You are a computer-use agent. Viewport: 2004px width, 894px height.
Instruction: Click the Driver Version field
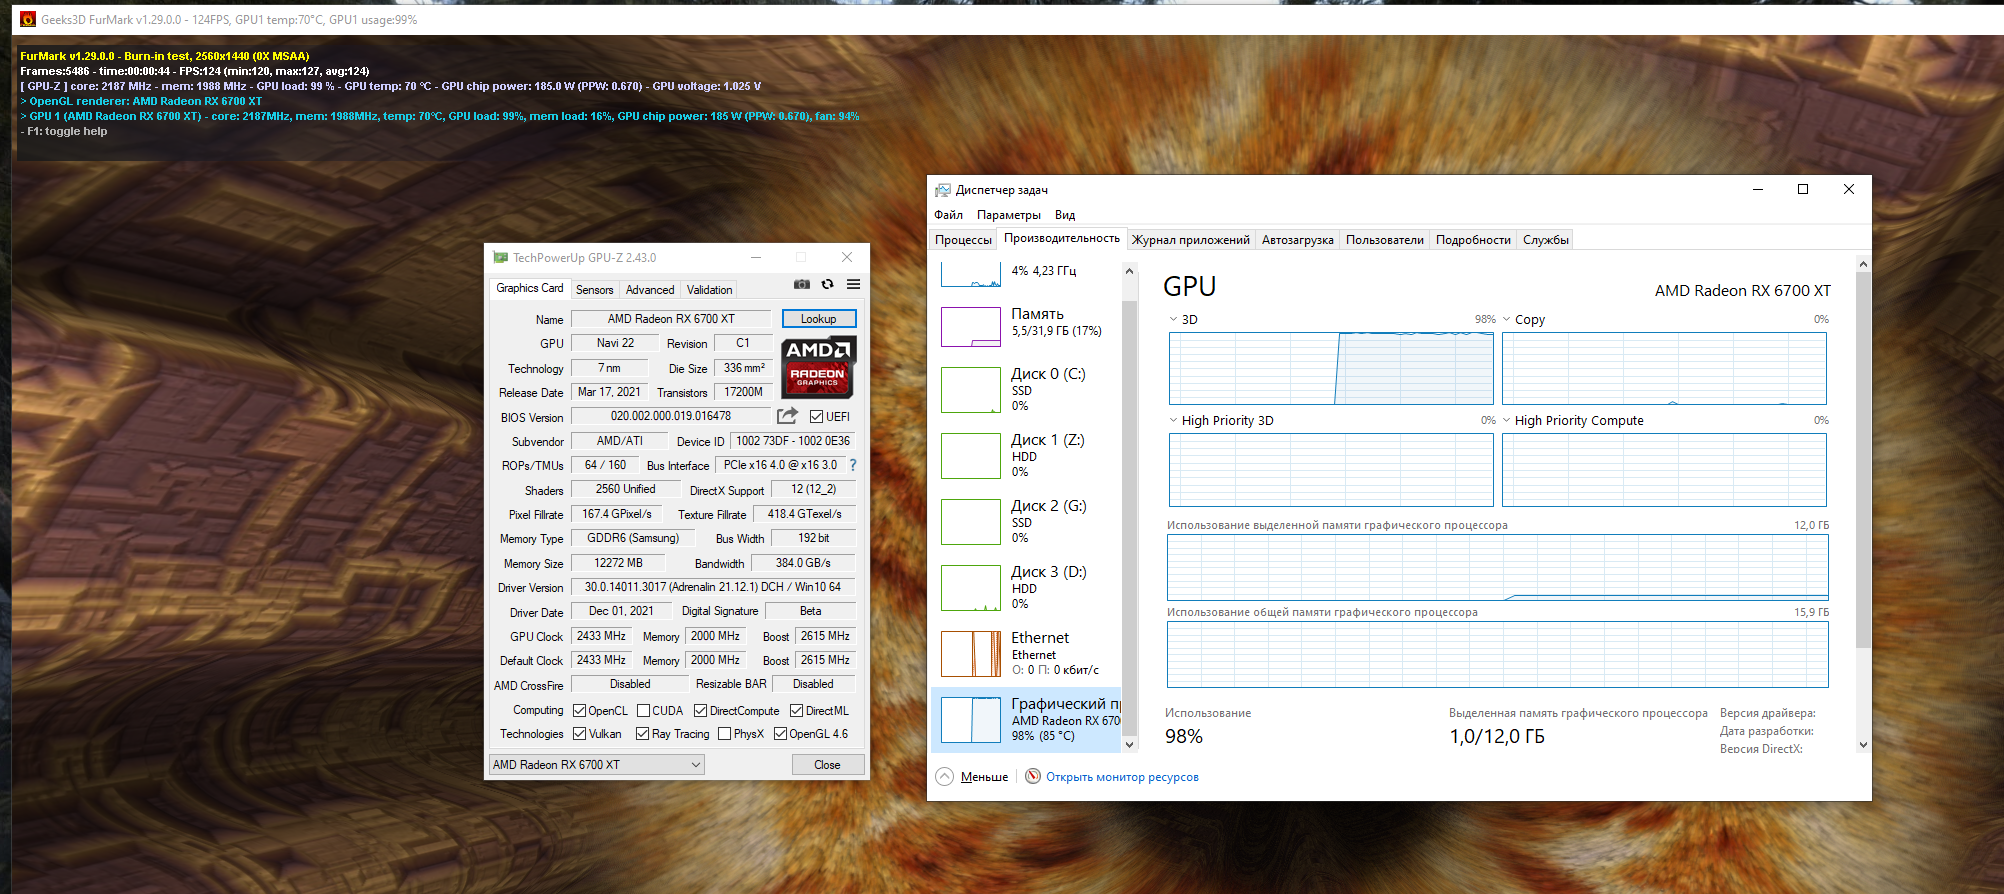pyautogui.click(x=713, y=587)
